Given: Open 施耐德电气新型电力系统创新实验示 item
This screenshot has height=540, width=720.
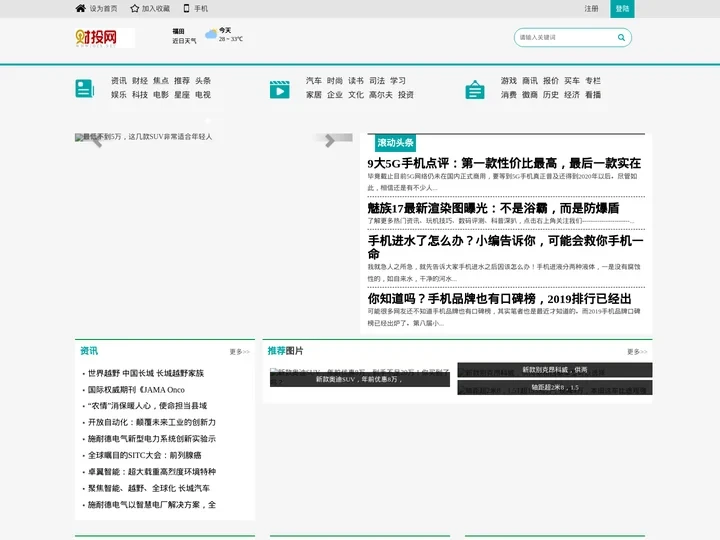Looking at the screenshot, I should click(152, 439).
